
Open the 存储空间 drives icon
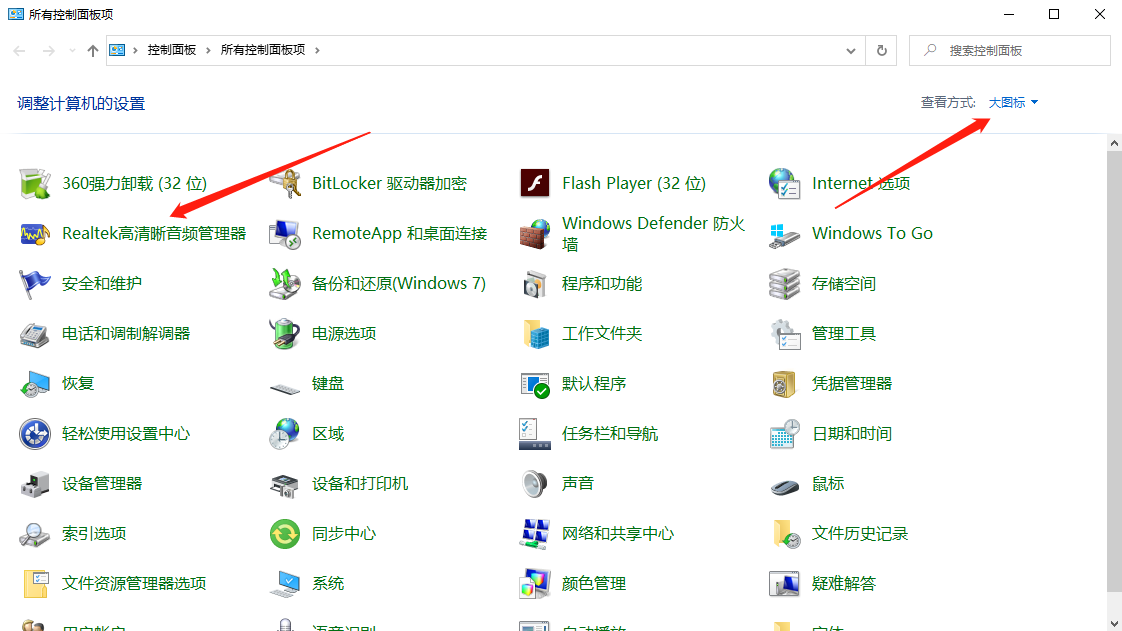(784, 284)
